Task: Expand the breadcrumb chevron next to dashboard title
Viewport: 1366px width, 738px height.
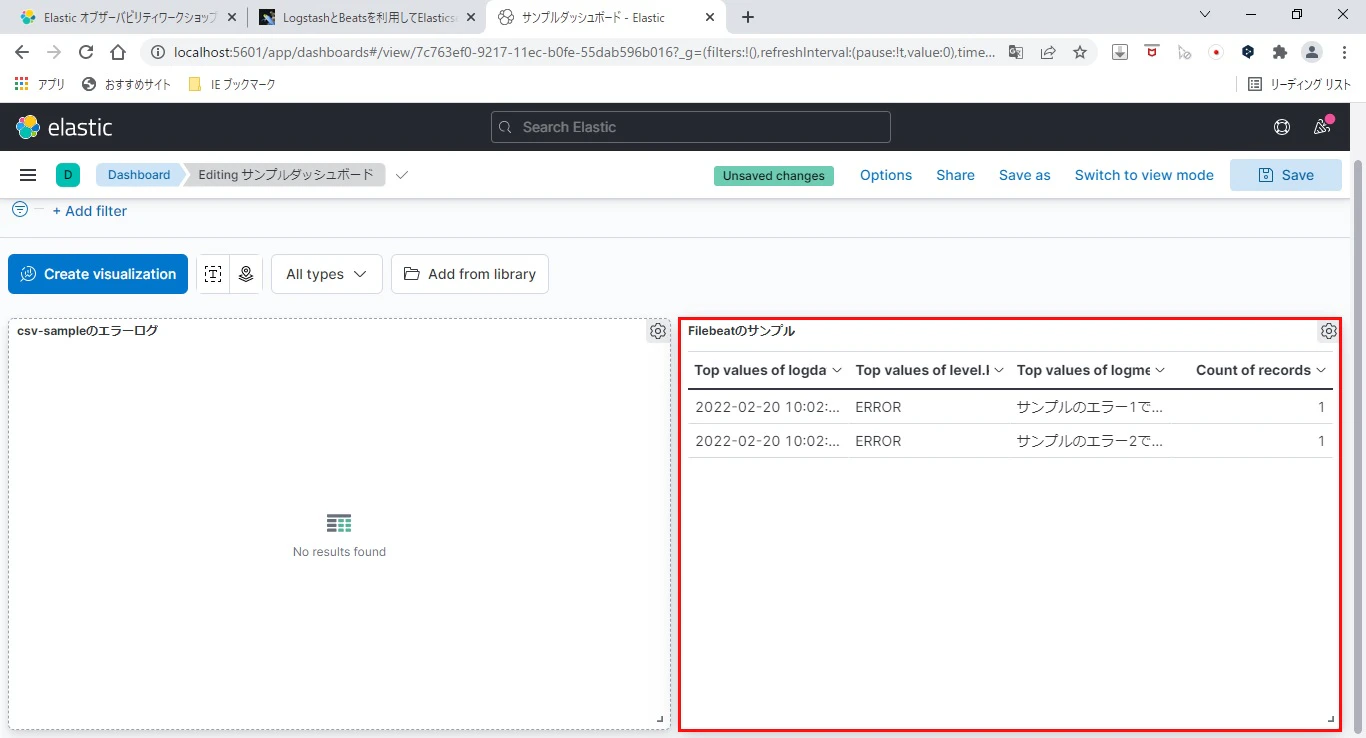Action: coord(401,175)
